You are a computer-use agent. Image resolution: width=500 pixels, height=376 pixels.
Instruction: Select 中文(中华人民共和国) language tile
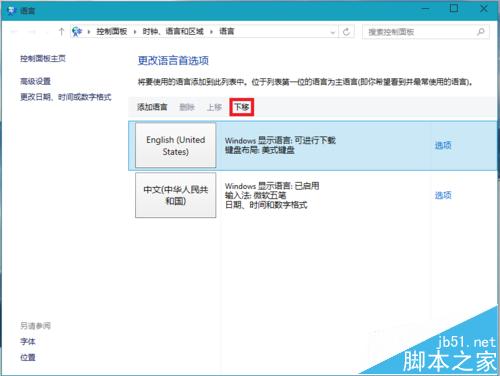(x=176, y=195)
